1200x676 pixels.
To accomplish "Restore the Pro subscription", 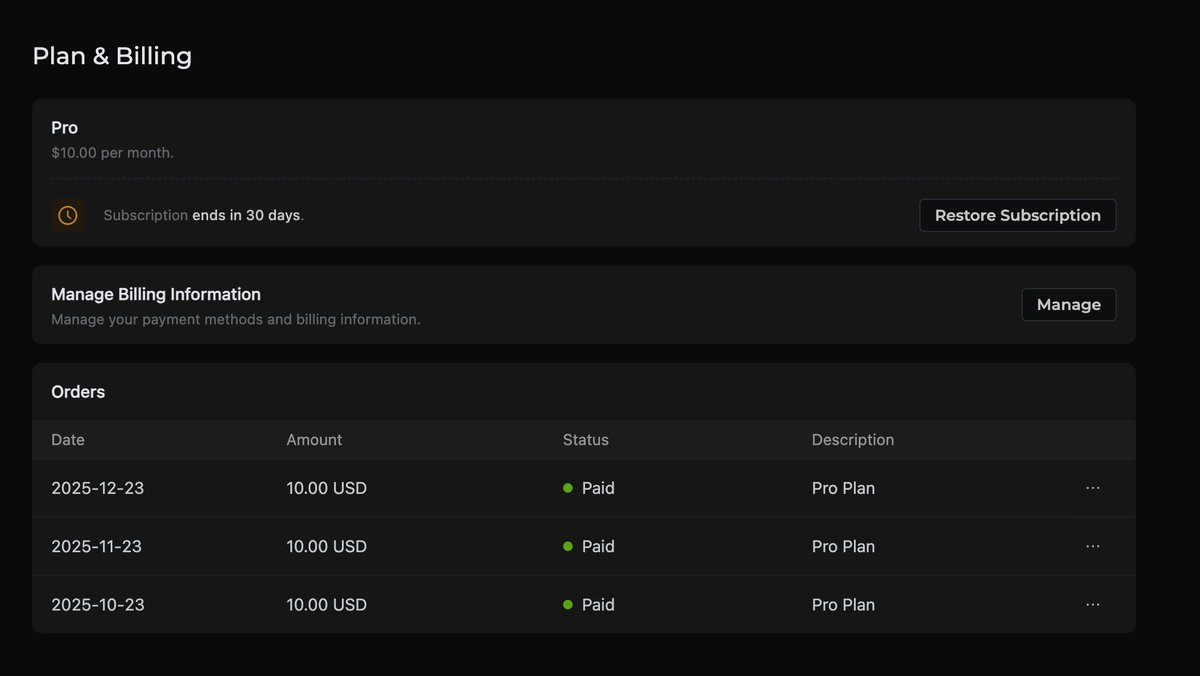I will tap(1018, 215).
